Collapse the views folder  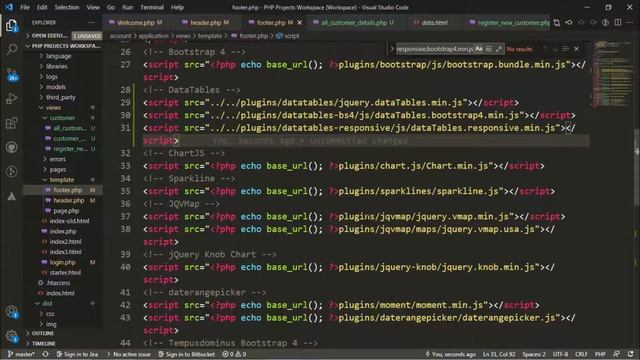pyautogui.click(x=53, y=108)
